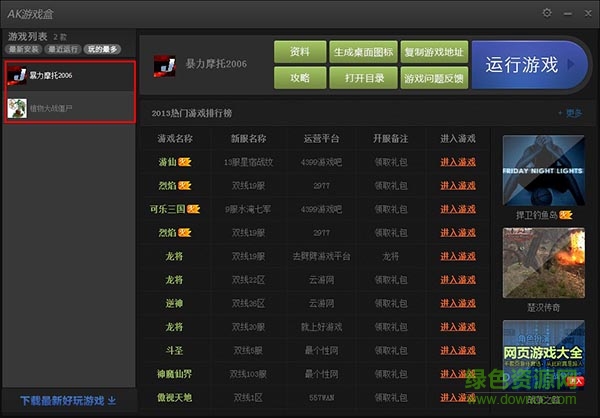This screenshot has height=418, width=600.
Task: Click the 游戏问题反馈 button
Action: click(434, 78)
